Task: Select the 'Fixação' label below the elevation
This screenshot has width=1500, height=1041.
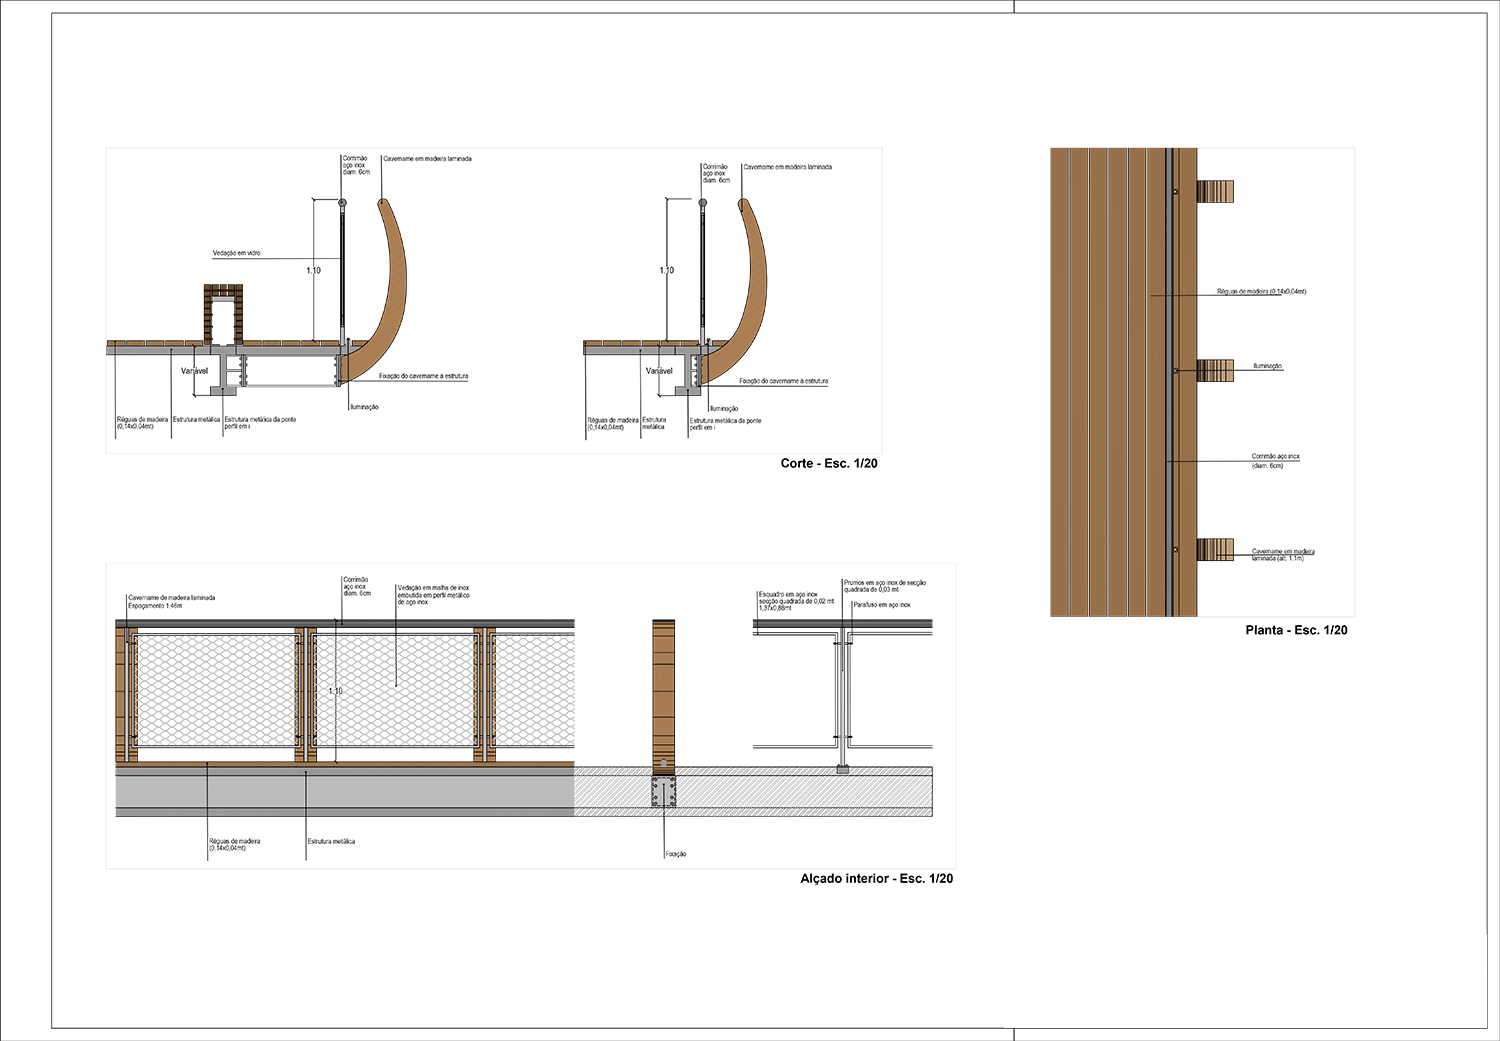Action: click(x=675, y=854)
